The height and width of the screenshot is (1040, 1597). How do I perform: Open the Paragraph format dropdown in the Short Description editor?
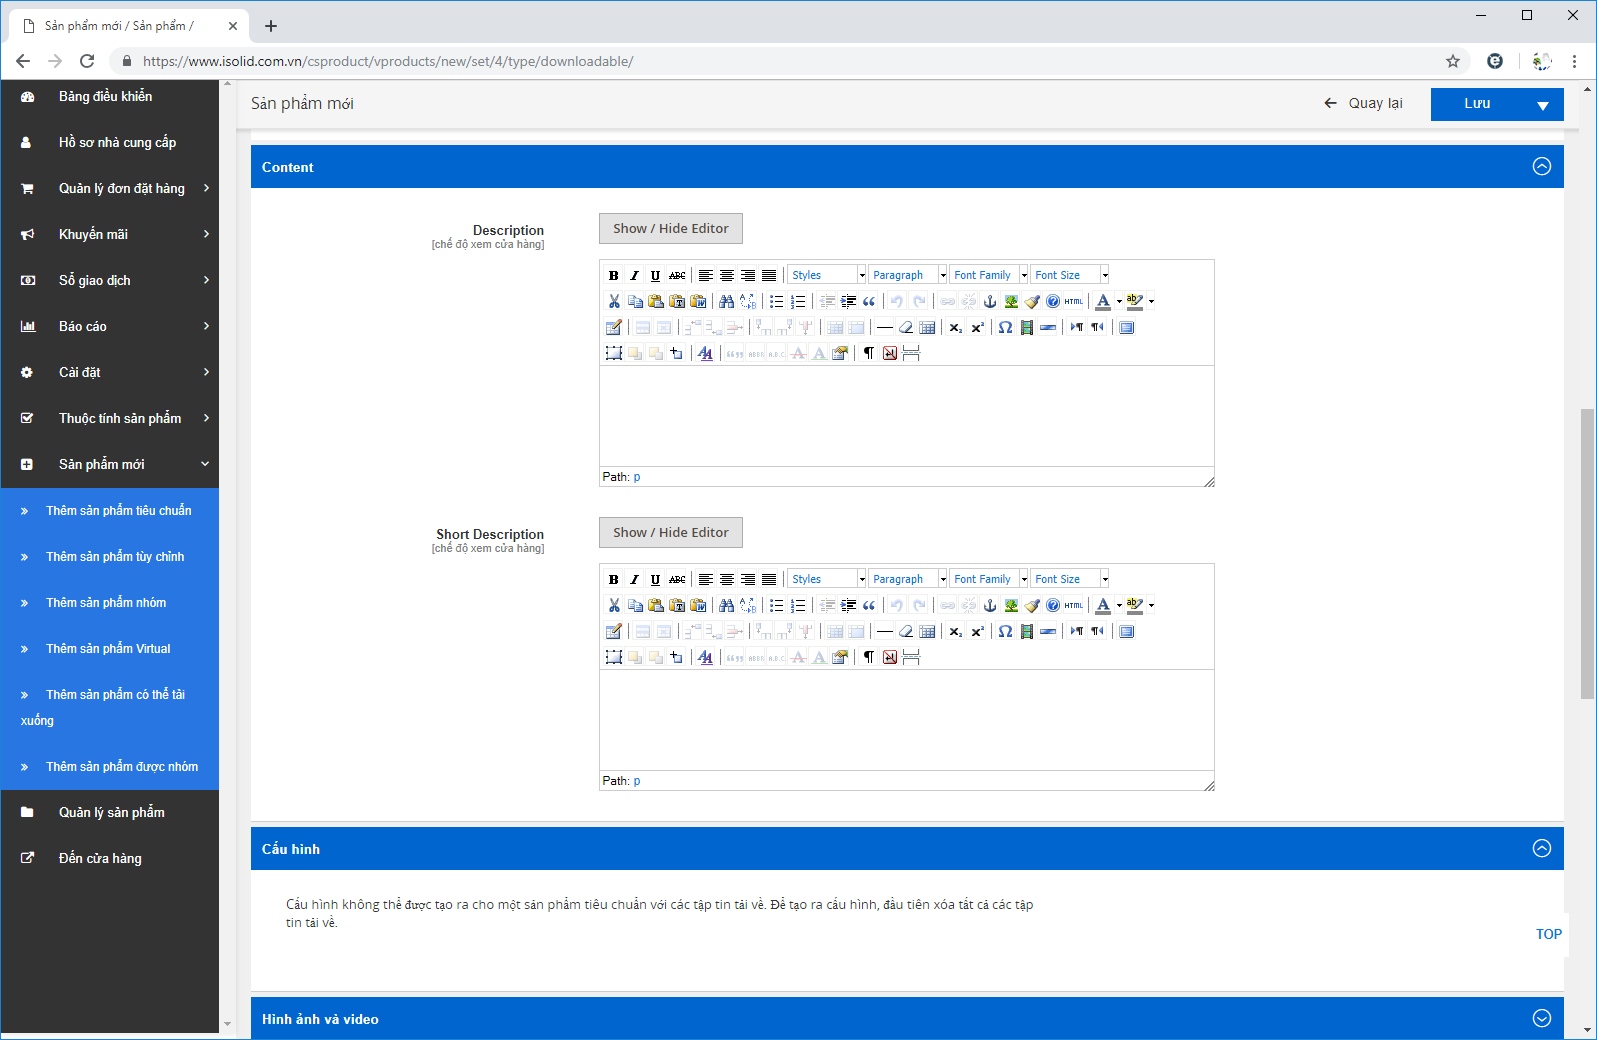(x=908, y=579)
